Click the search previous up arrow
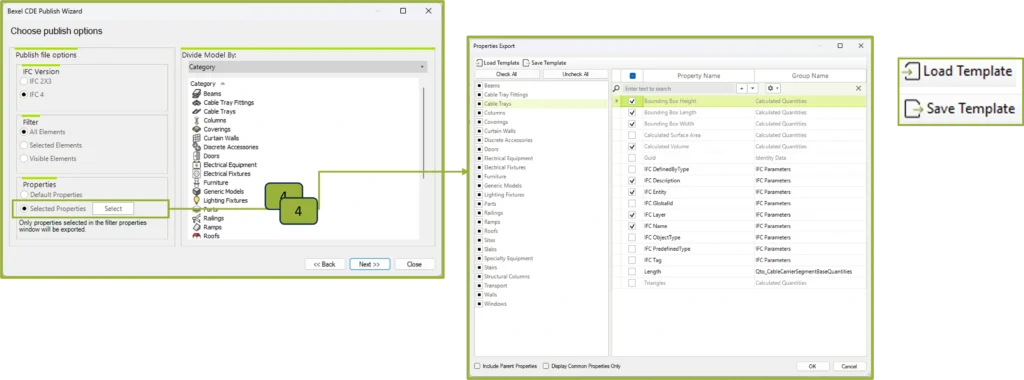The width and height of the screenshot is (1024, 380). tap(742, 88)
